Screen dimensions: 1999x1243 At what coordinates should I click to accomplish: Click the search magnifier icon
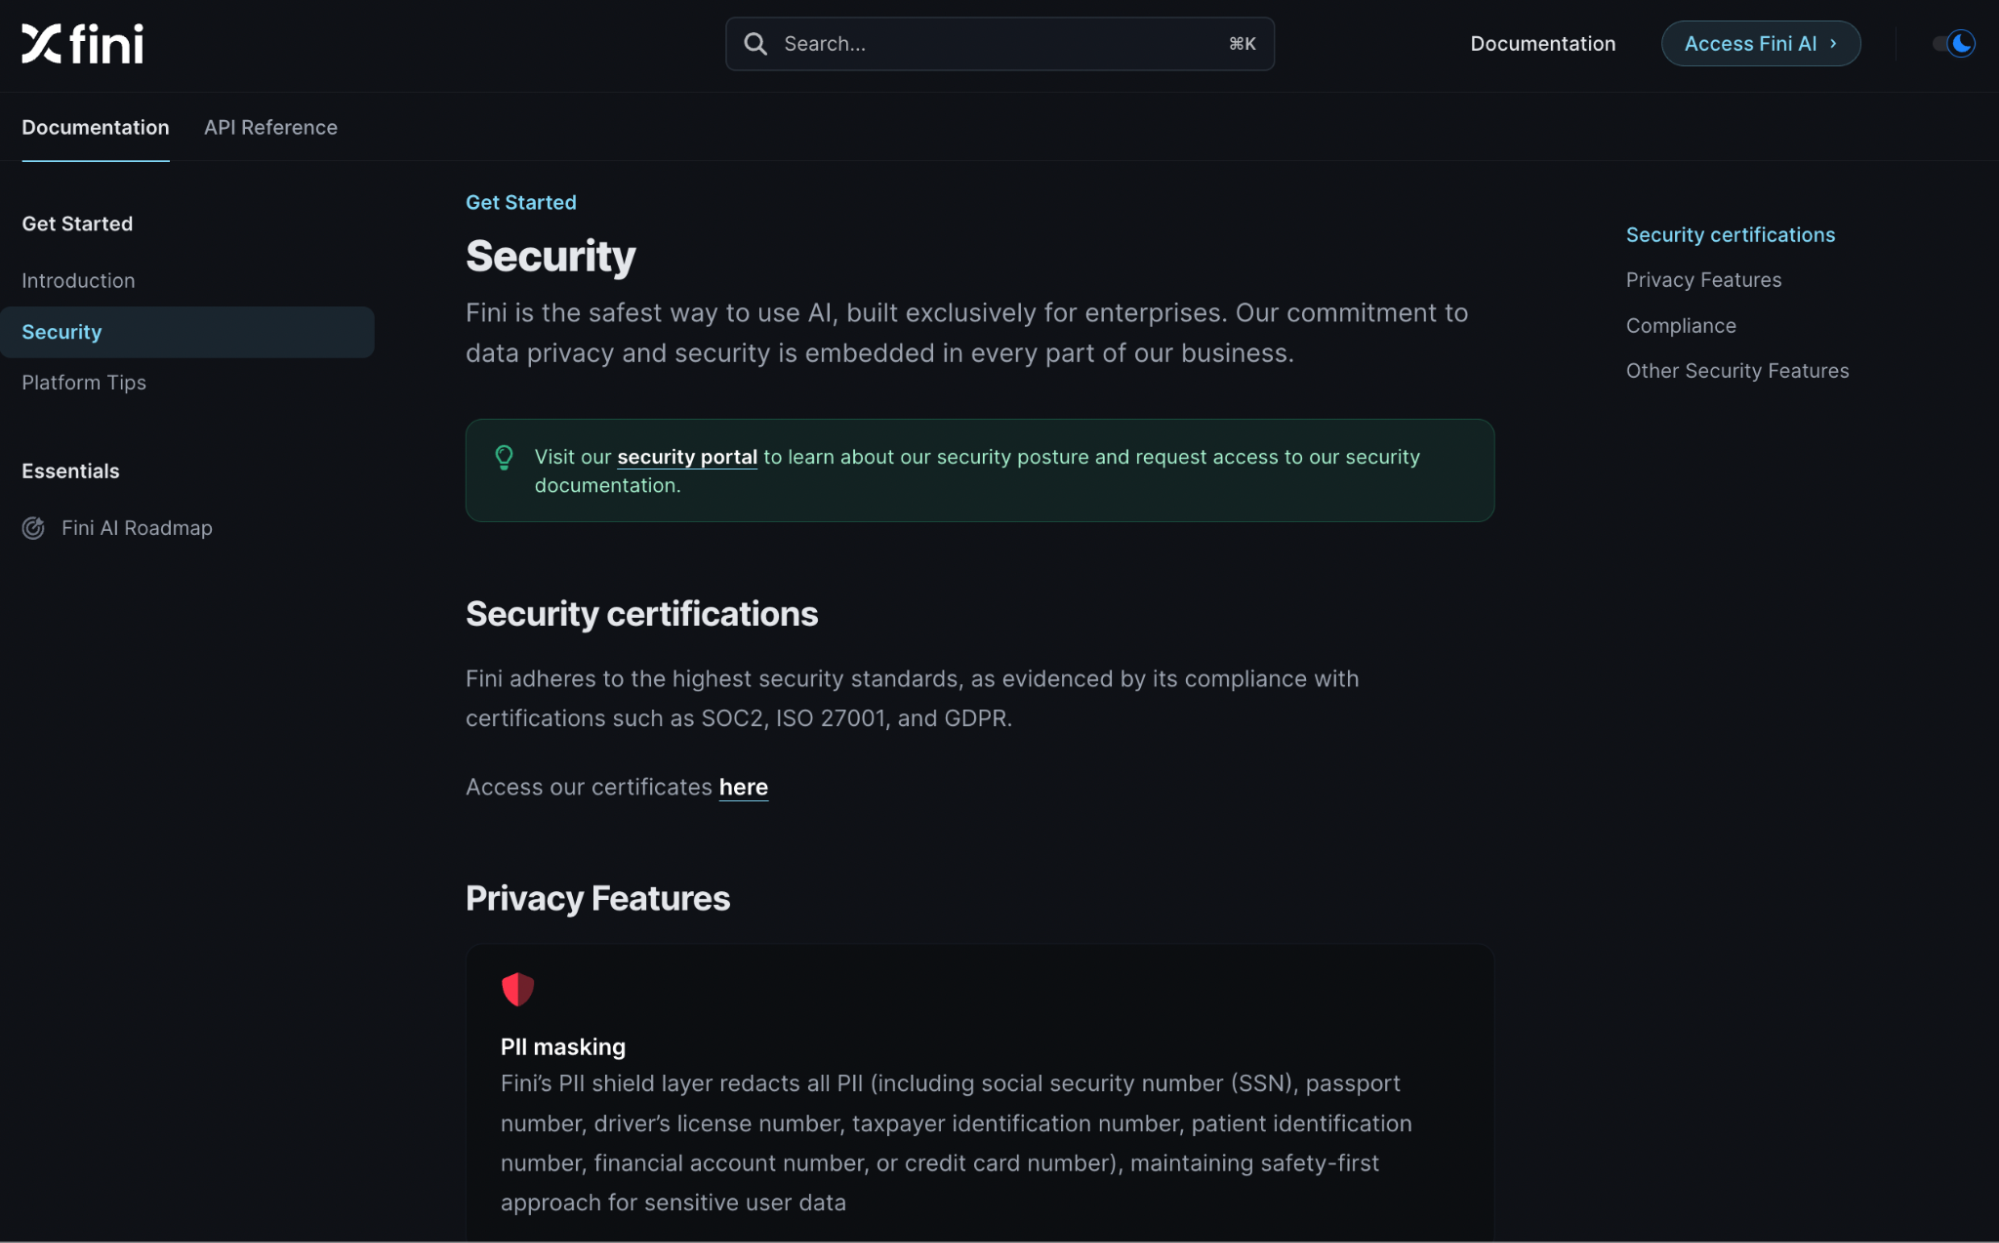755,44
